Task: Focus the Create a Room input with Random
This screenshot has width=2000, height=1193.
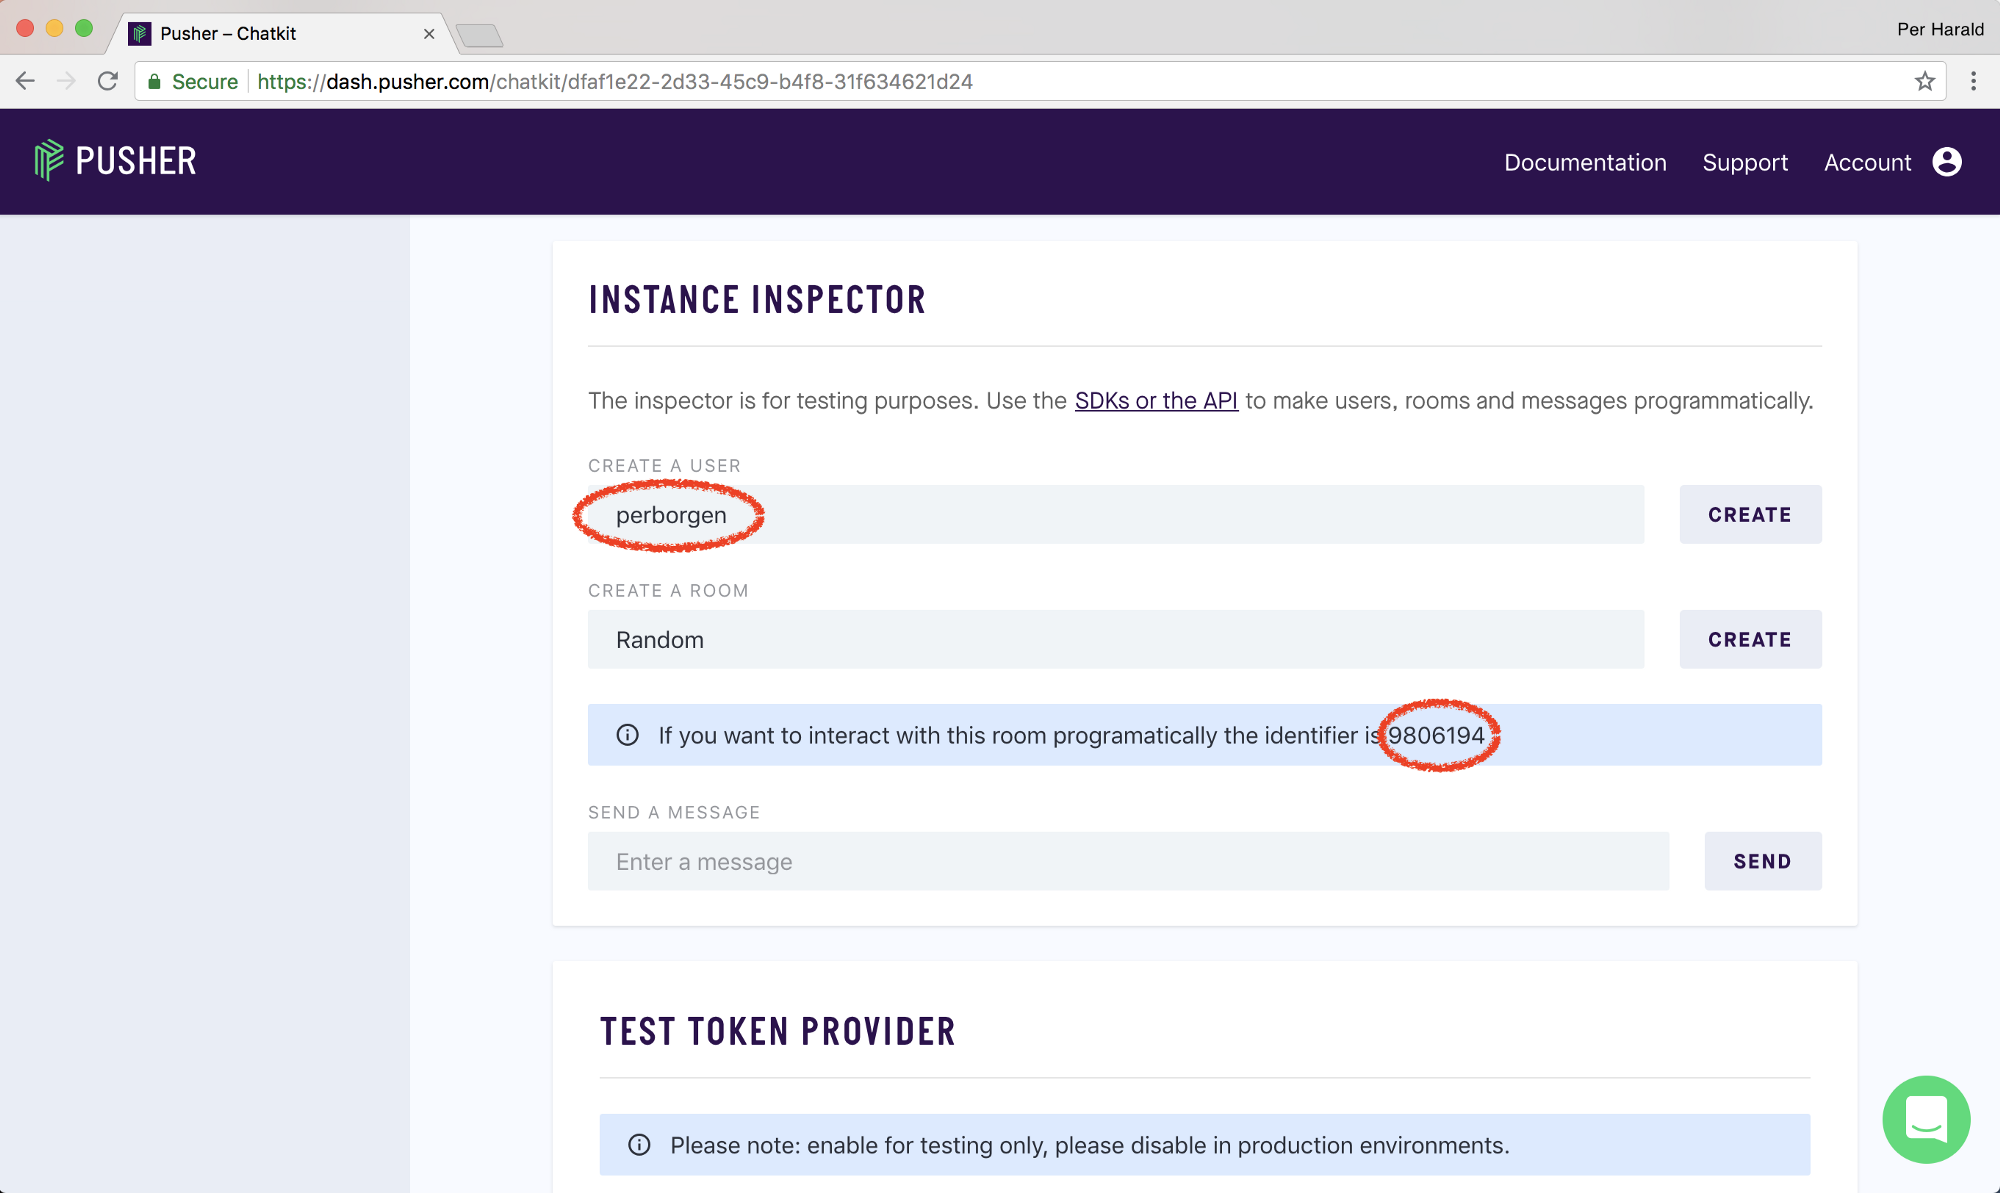Action: (1116, 640)
